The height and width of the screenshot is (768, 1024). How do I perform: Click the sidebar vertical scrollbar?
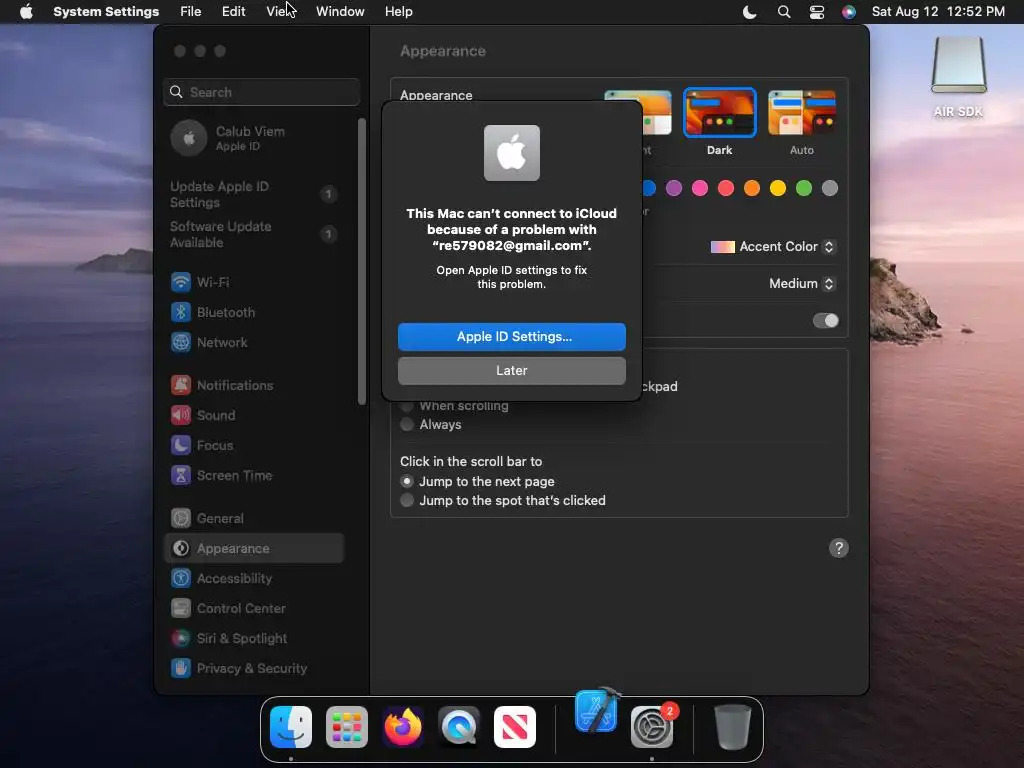coord(362,261)
